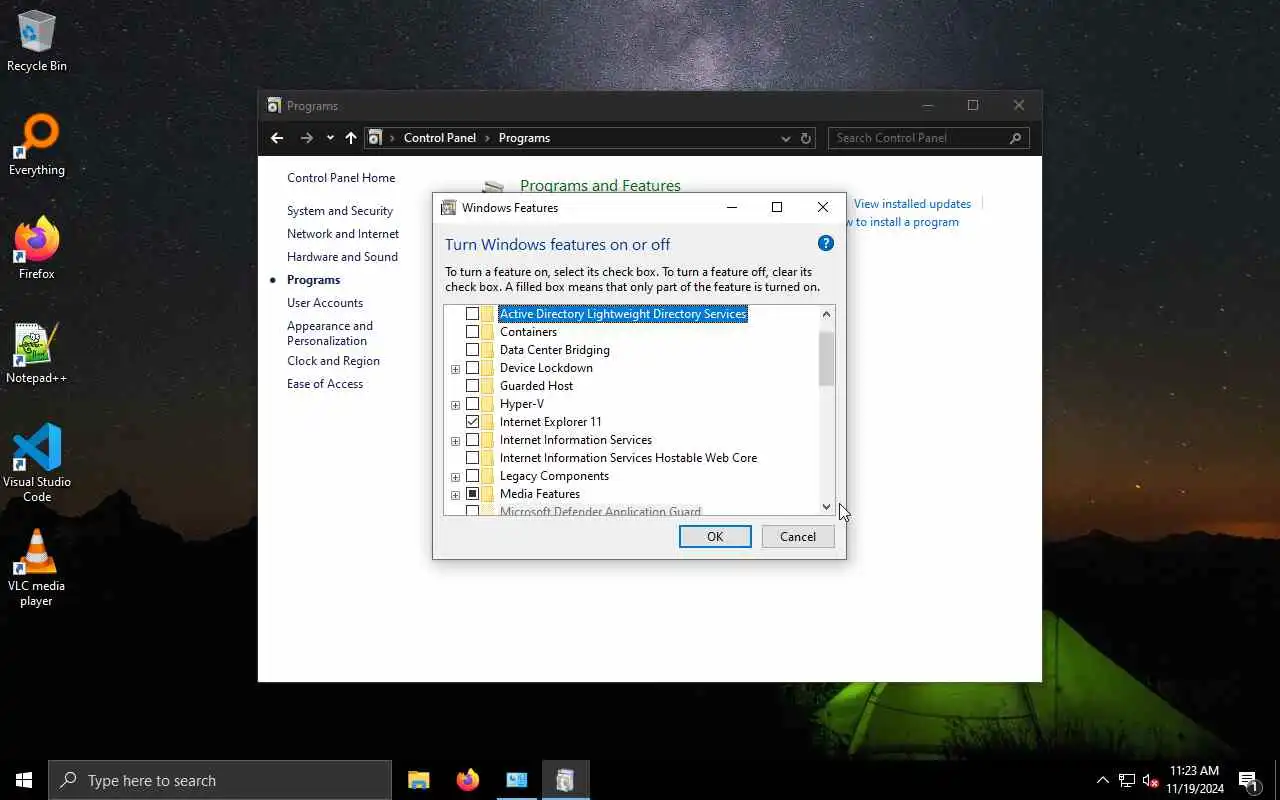
Task: Switch to the Windows Features taskbar icon
Action: (565, 780)
